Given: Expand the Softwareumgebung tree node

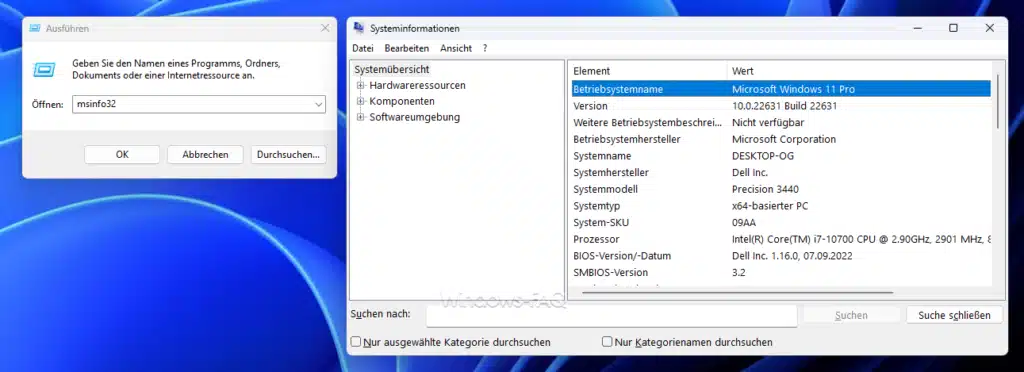Looking at the screenshot, I should [x=360, y=117].
